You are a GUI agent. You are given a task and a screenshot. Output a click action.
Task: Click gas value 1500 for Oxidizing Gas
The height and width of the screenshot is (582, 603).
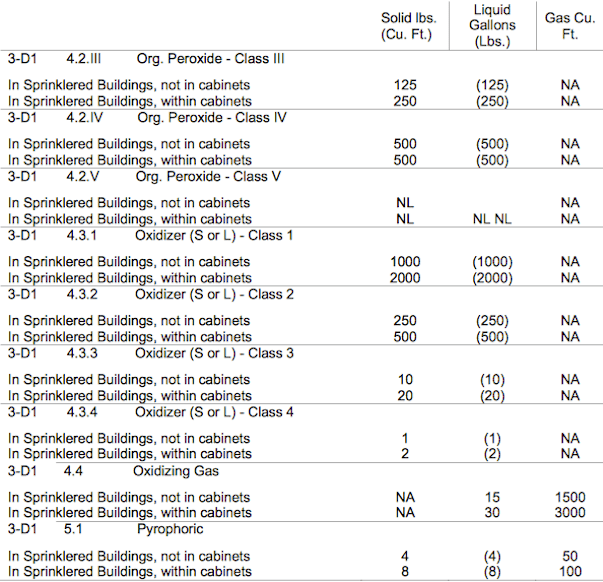point(570,497)
